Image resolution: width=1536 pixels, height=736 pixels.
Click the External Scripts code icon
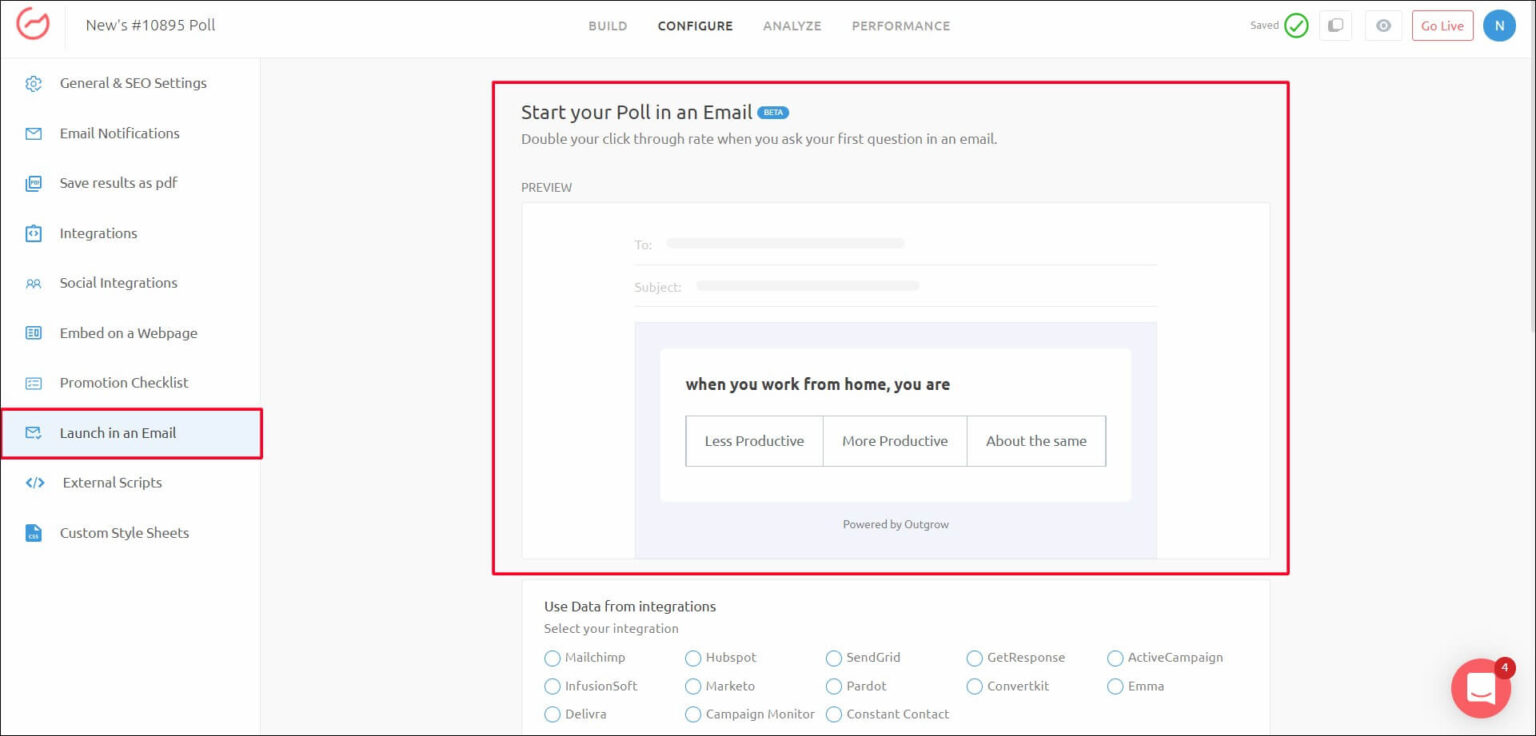tap(35, 483)
